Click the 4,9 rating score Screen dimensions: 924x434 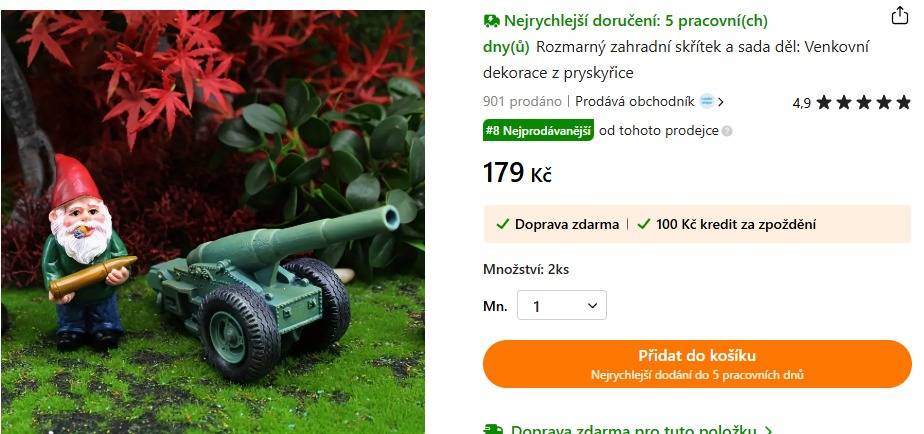pos(801,103)
